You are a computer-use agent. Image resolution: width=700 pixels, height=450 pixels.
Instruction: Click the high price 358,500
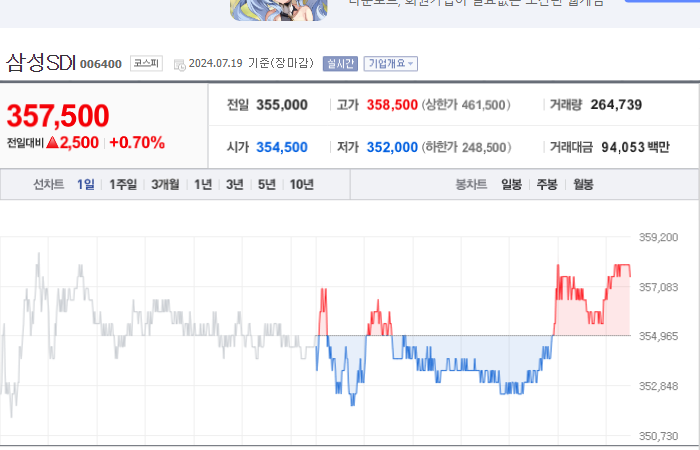(392, 105)
